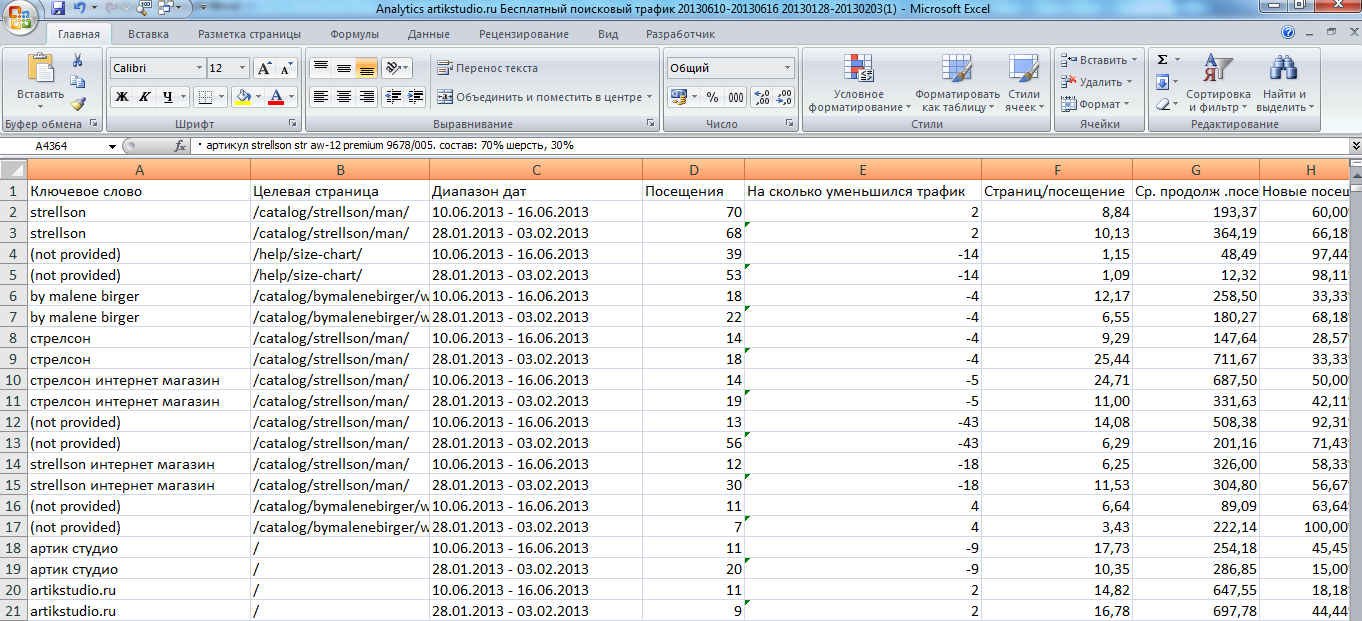Expand the formula bar chevron
The height and width of the screenshot is (621, 1362).
1354,145
